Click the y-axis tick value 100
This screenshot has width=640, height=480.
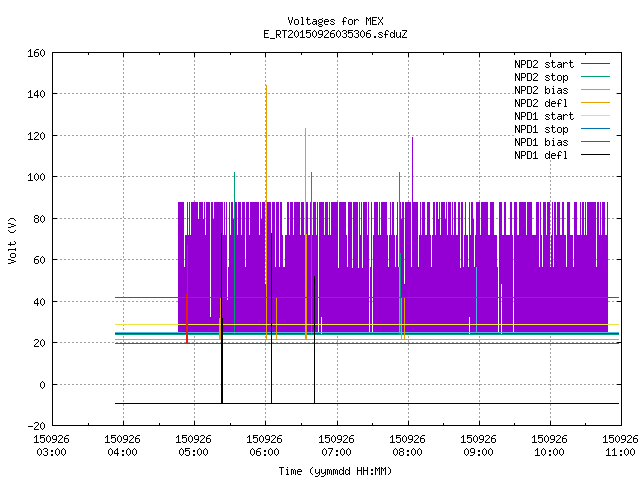tap(36, 177)
